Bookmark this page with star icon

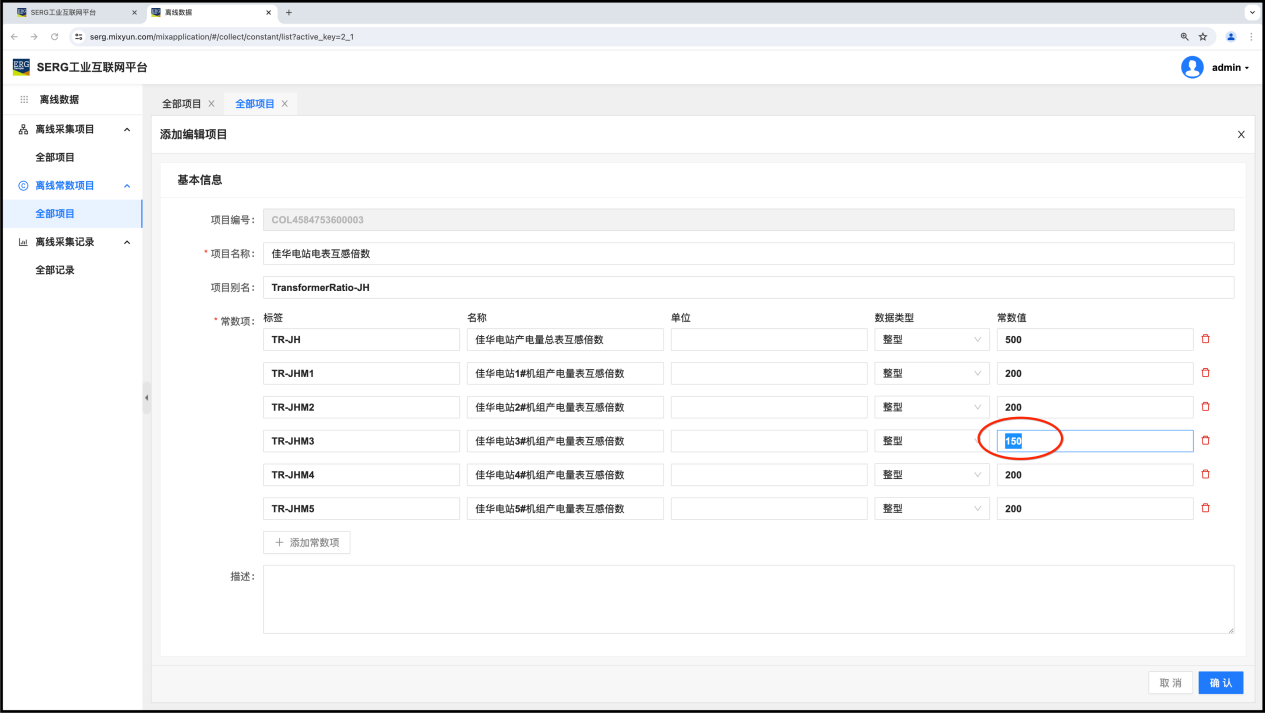(x=1203, y=36)
